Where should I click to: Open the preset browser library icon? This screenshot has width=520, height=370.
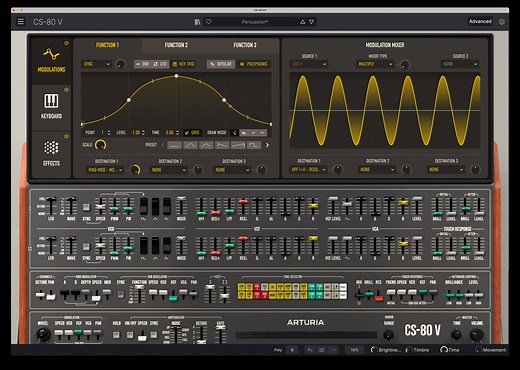[197, 22]
